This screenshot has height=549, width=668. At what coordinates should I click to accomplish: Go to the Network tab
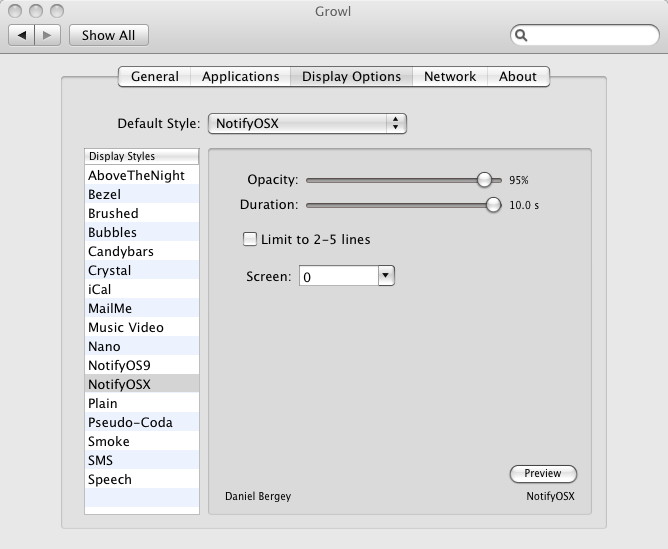coord(450,77)
